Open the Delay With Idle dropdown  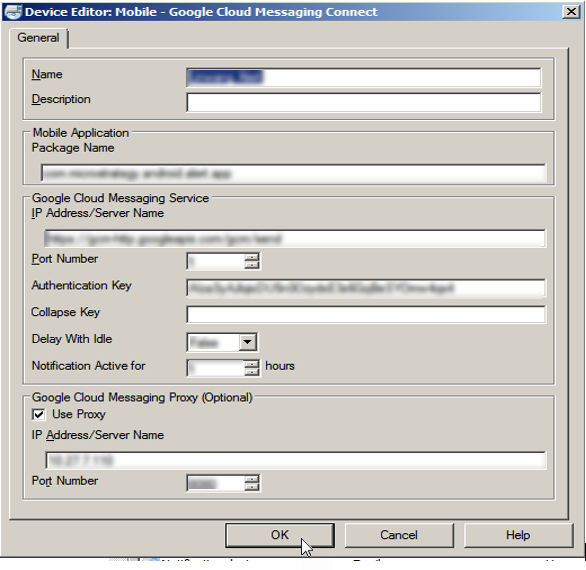pyautogui.click(x=247, y=342)
